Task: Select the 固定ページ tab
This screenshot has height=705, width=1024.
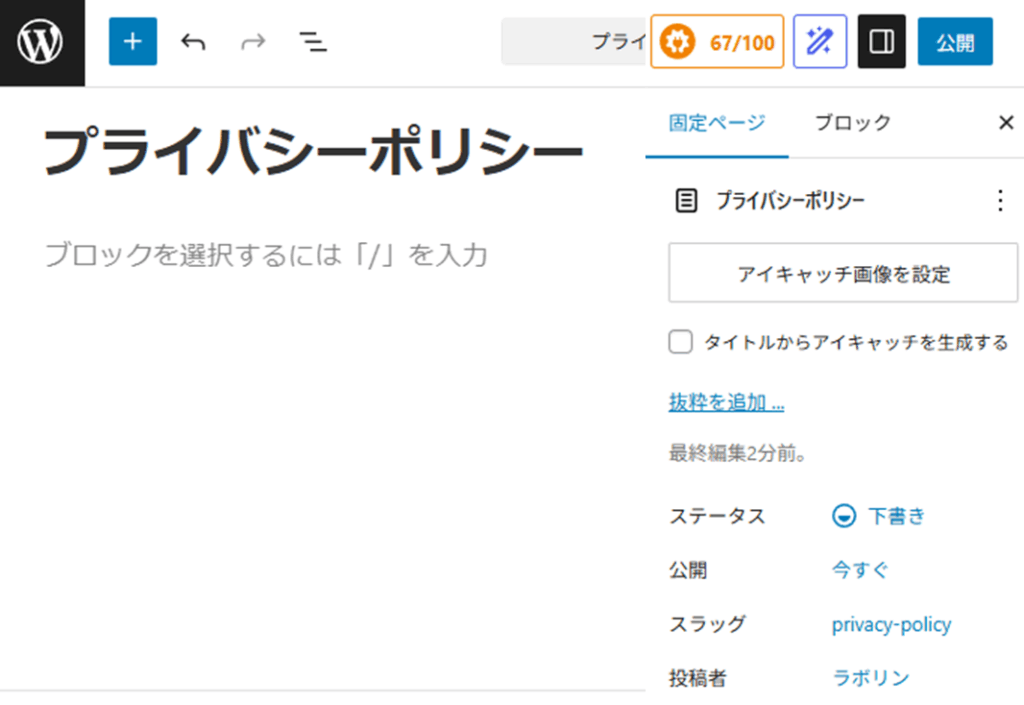Action: (x=715, y=122)
